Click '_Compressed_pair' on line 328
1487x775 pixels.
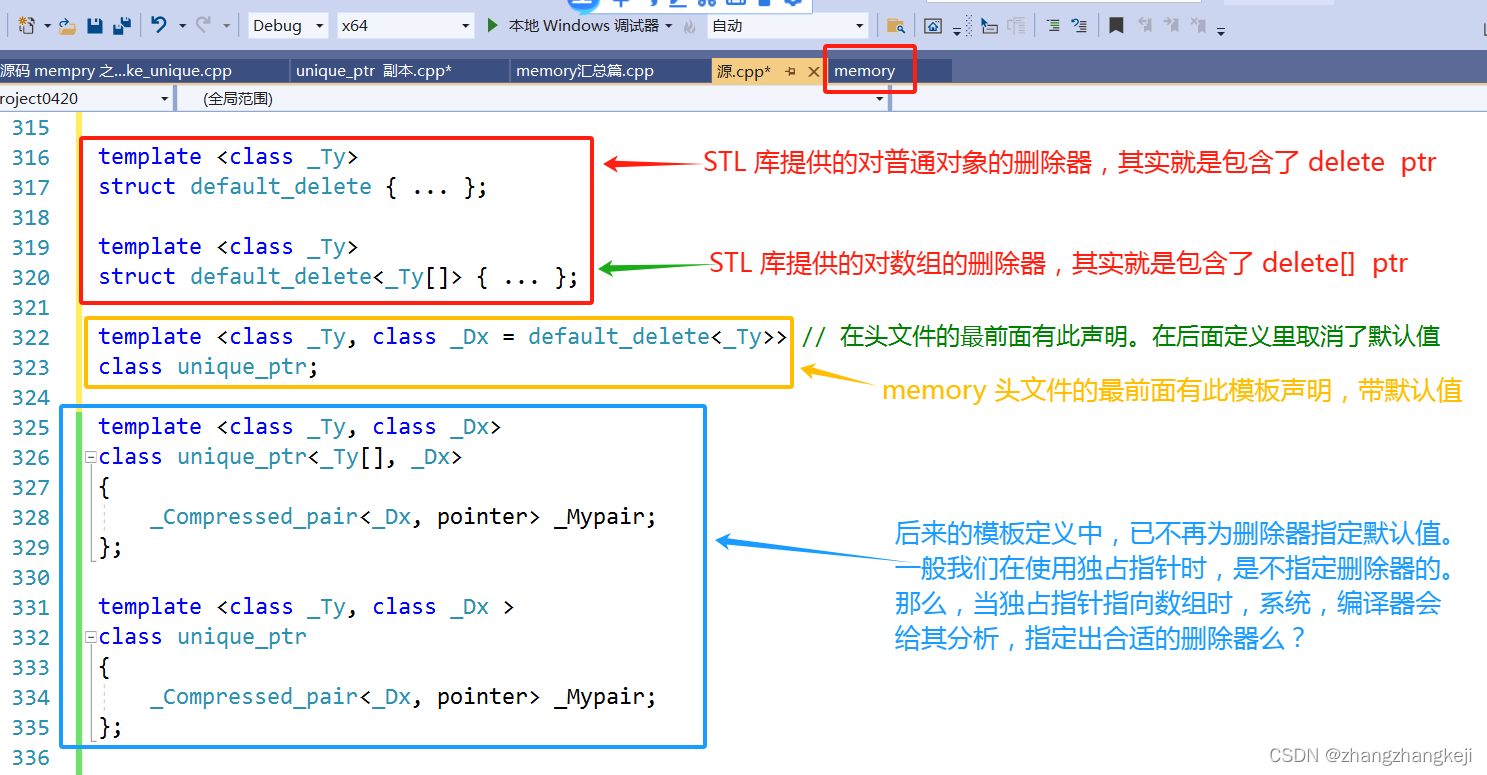254,517
